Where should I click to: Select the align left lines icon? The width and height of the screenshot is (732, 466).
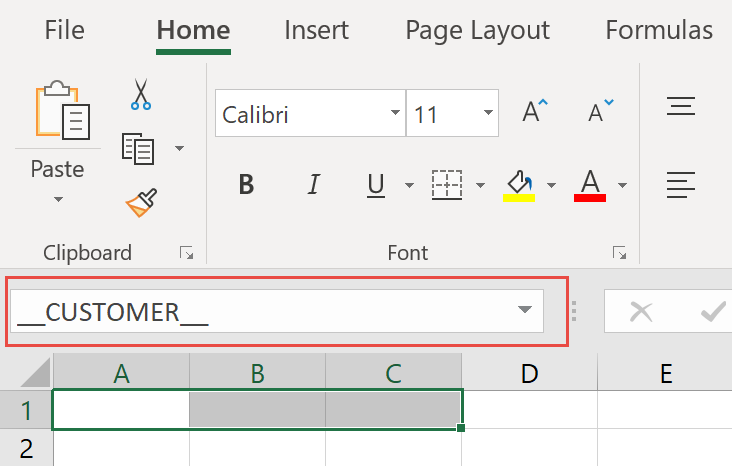[x=681, y=185]
